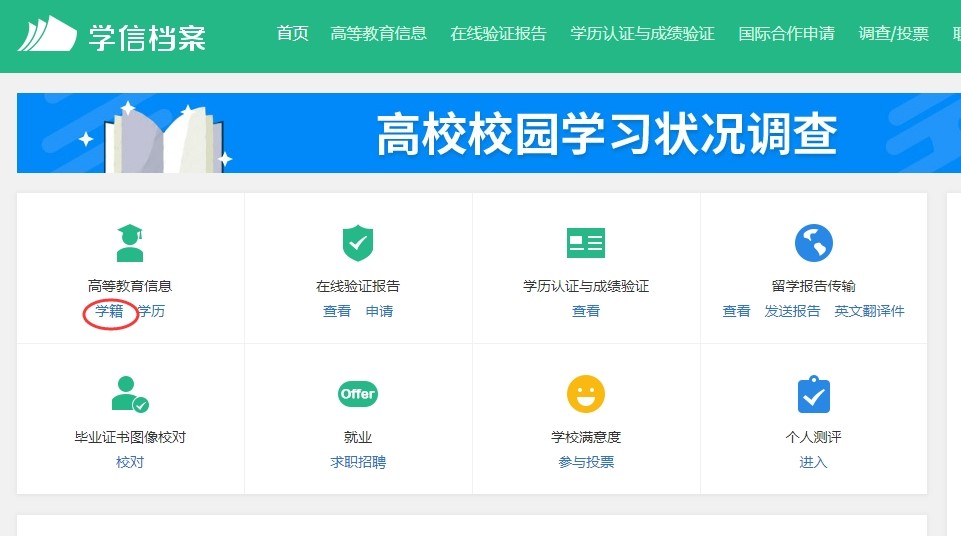The width and height of the screenshot is (961, 536).
Task: Click the 高等教育信息 graduate icon
Action: (x=130, y=243)
